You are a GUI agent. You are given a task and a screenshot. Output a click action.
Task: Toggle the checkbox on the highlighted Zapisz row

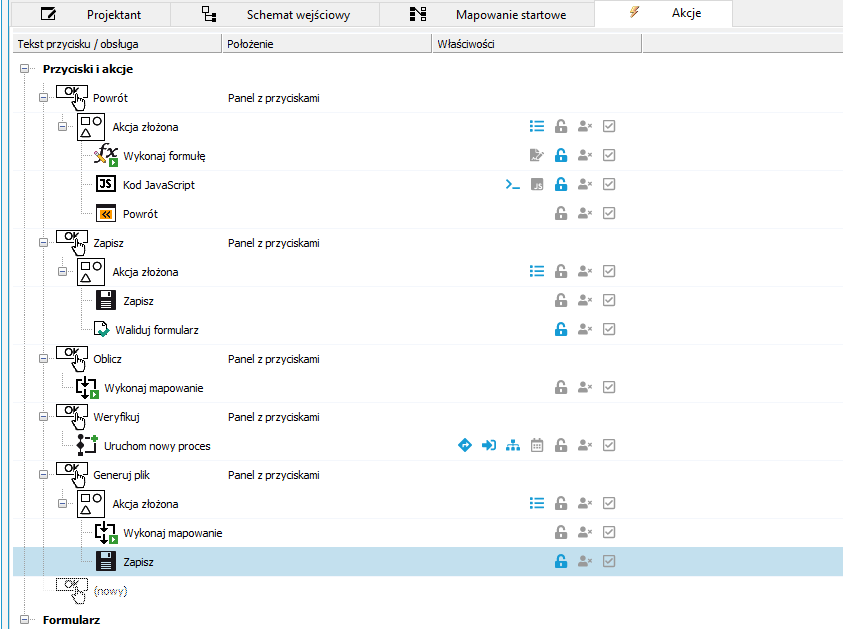point(609,562)
